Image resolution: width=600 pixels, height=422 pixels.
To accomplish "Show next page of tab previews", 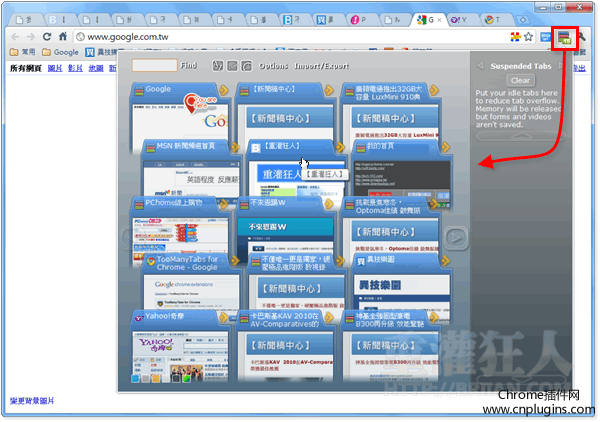I will pyautogui.click(x=456, y=238).
